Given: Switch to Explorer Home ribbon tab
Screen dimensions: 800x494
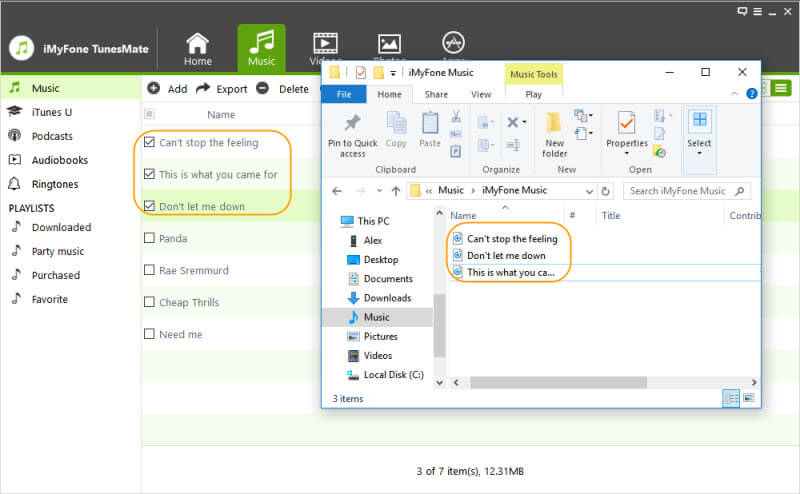Looking at the screenshot, I should coord(389,94).
